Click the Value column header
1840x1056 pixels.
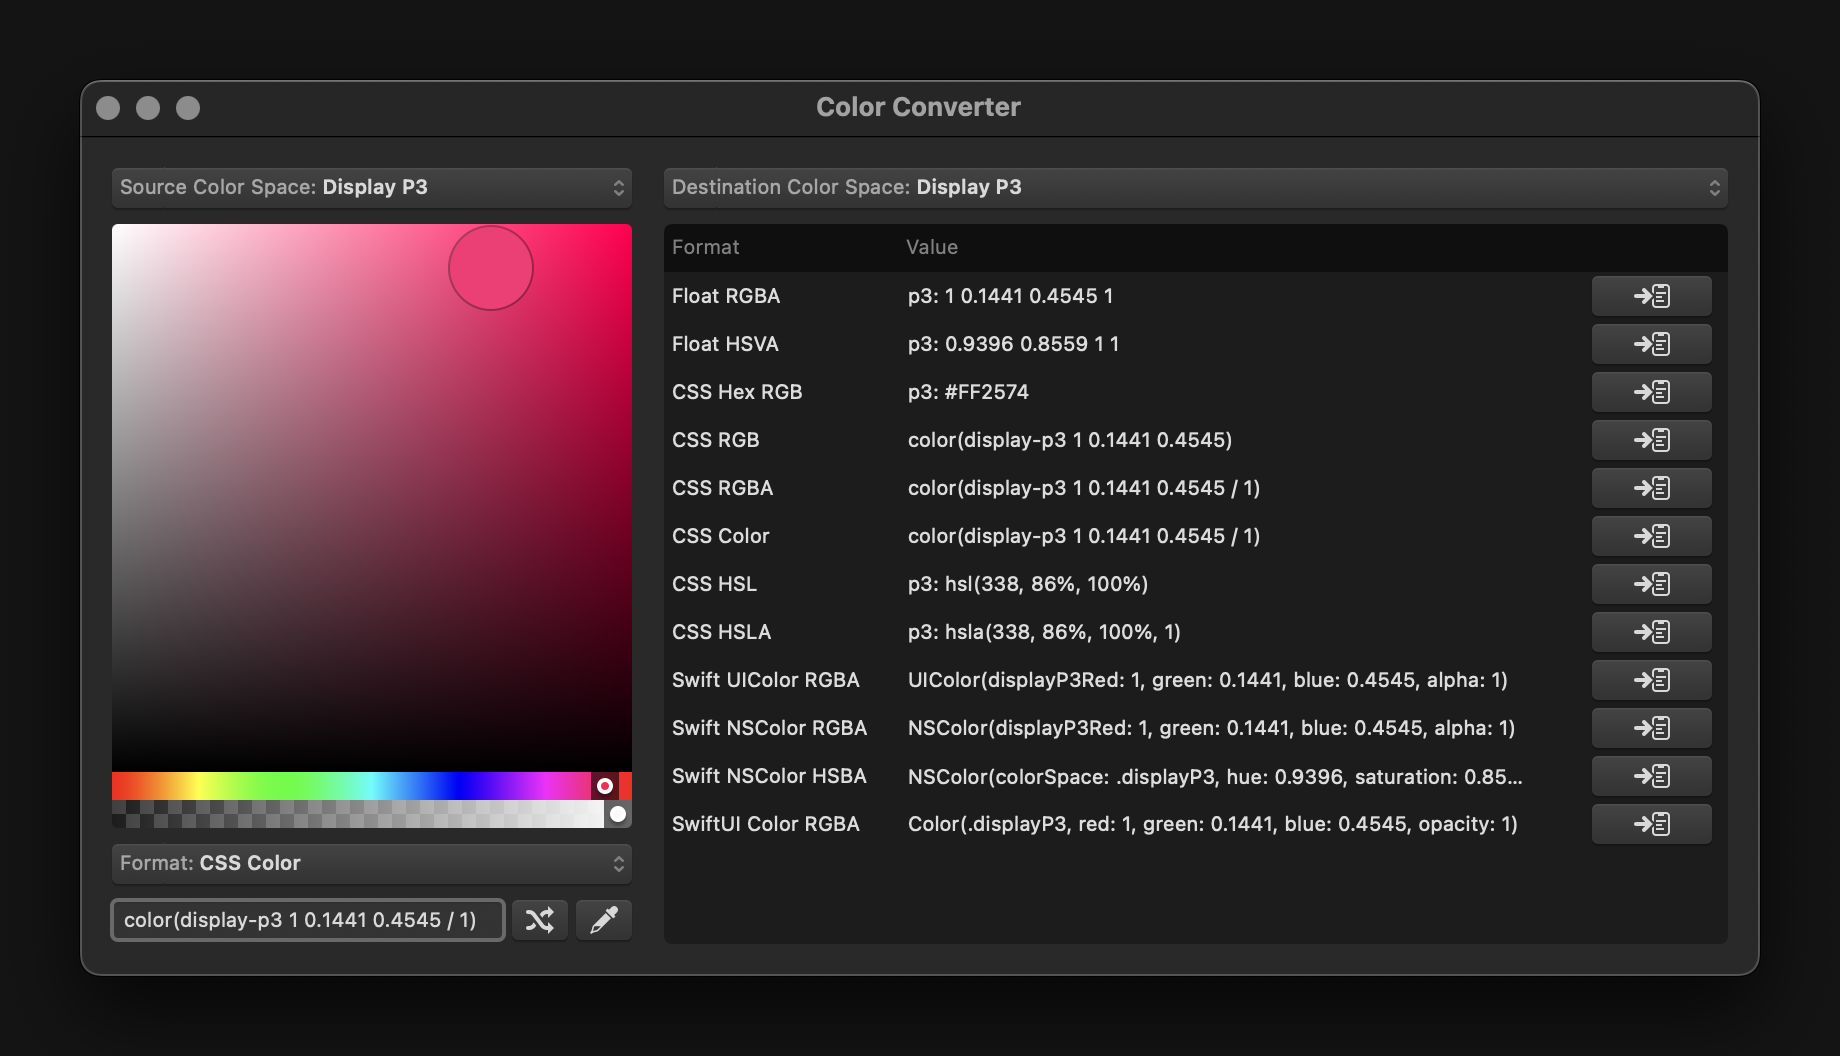pos(932,247)
